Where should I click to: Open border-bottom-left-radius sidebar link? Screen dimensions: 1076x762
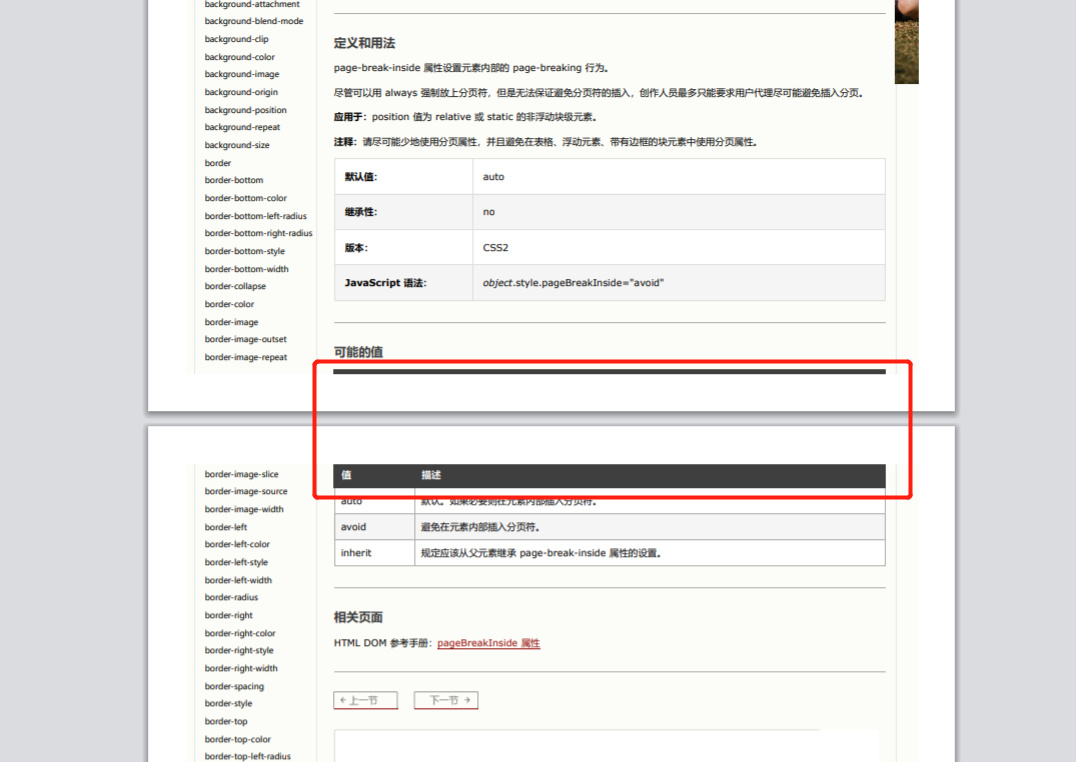pyautogui.click(x=256, y=216)
